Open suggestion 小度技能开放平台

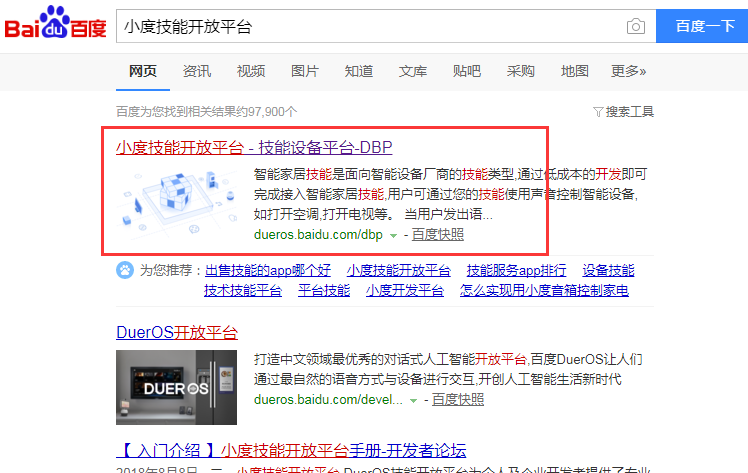(399, 270)
